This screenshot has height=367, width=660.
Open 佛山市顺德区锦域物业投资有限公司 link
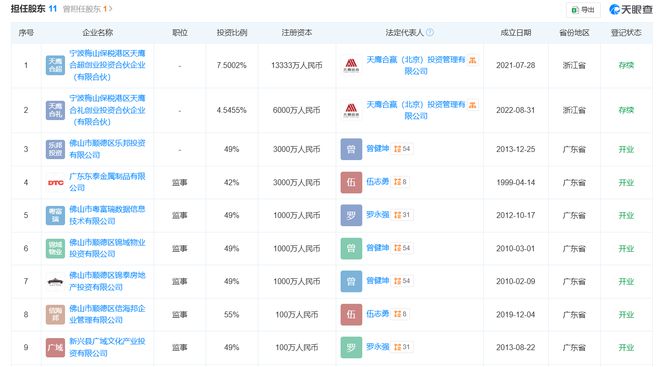(107, 248)
